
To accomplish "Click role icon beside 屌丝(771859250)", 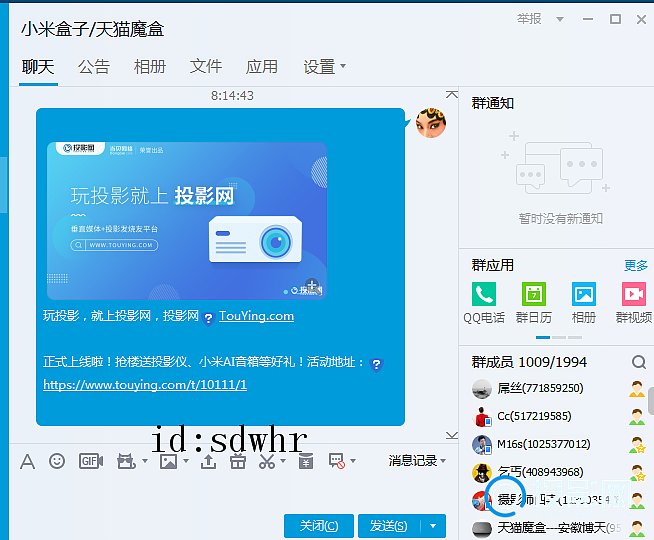I will 637,389.
